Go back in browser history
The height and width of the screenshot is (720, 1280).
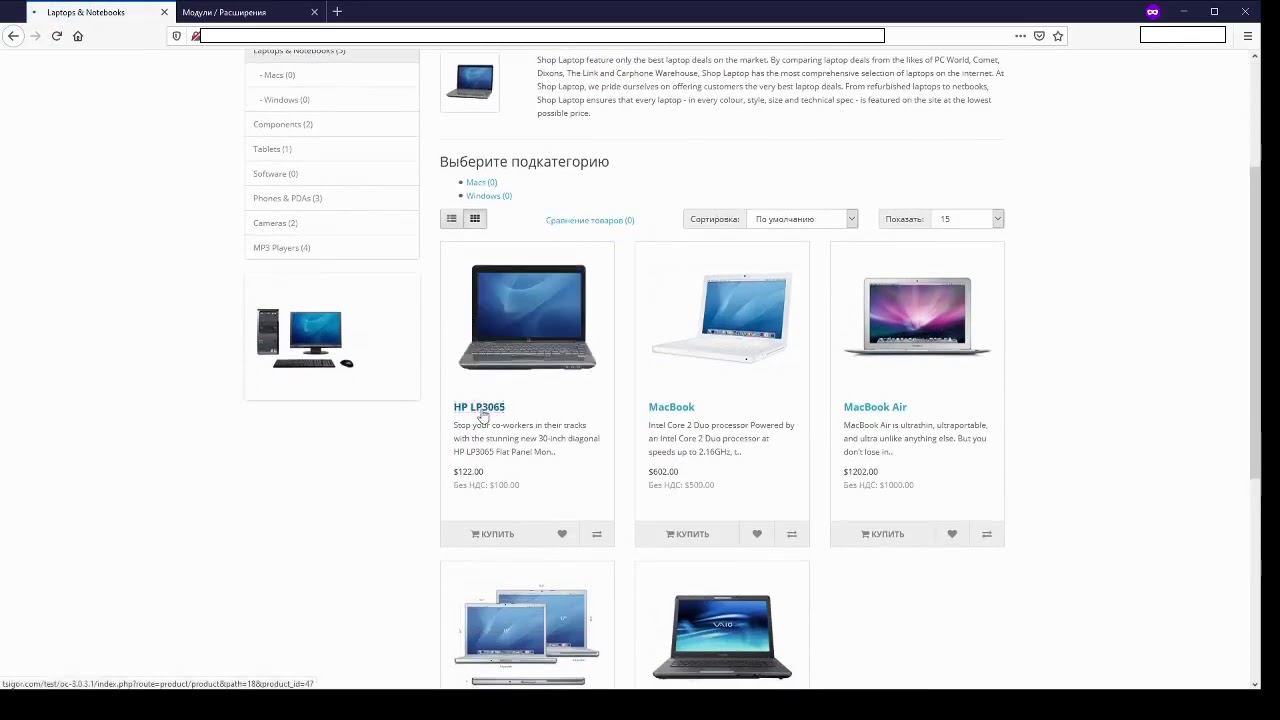(x=14, y=36)
